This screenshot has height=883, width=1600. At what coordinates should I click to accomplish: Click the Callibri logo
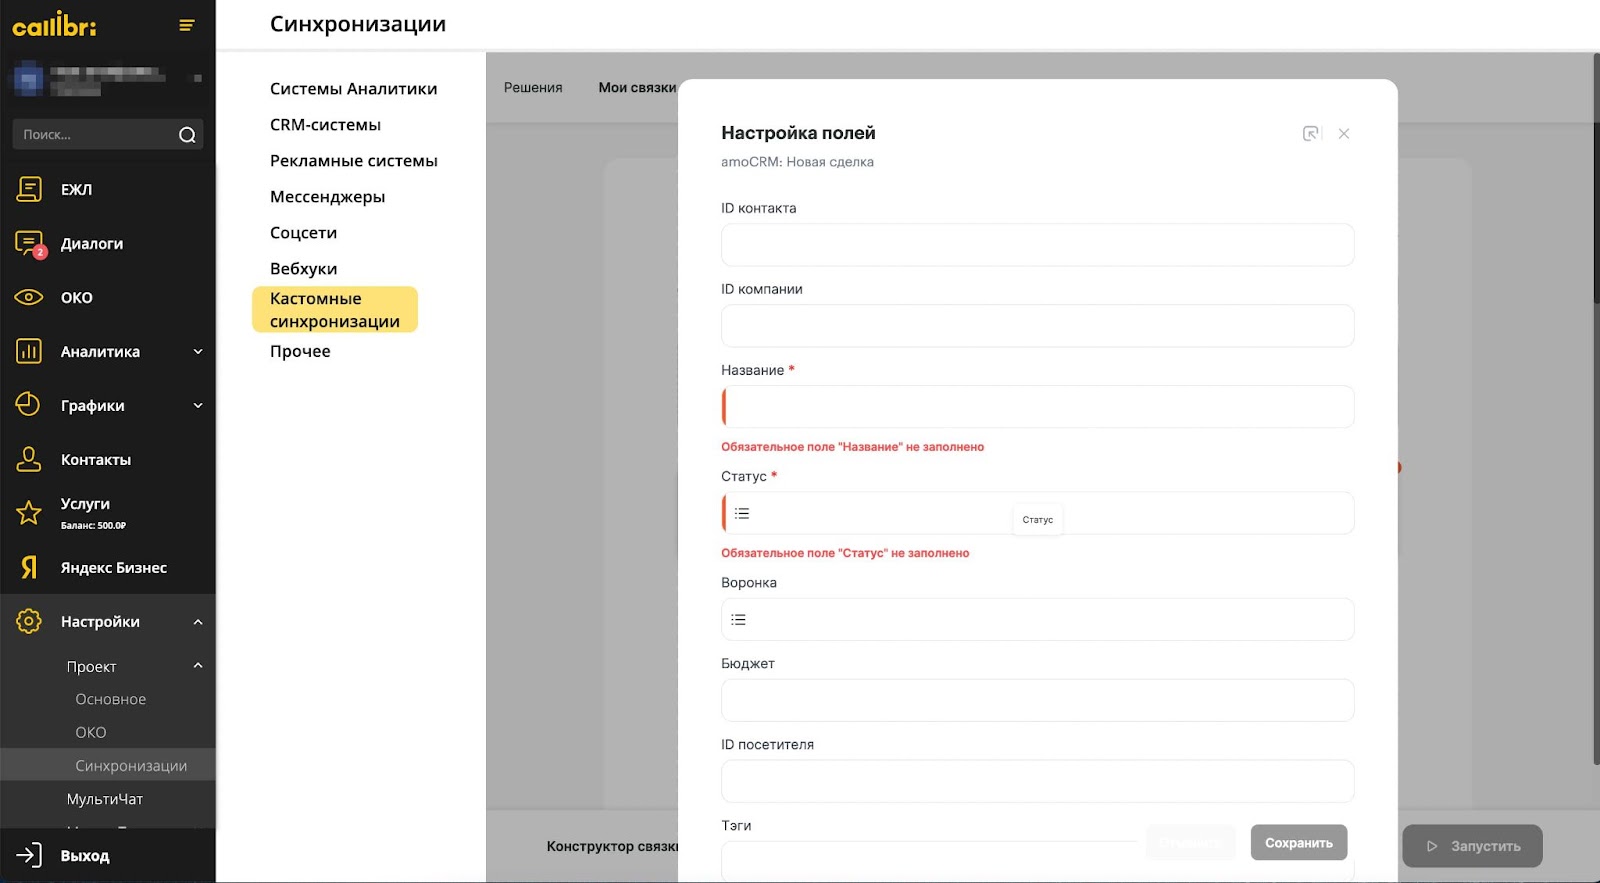pos(54,24)
